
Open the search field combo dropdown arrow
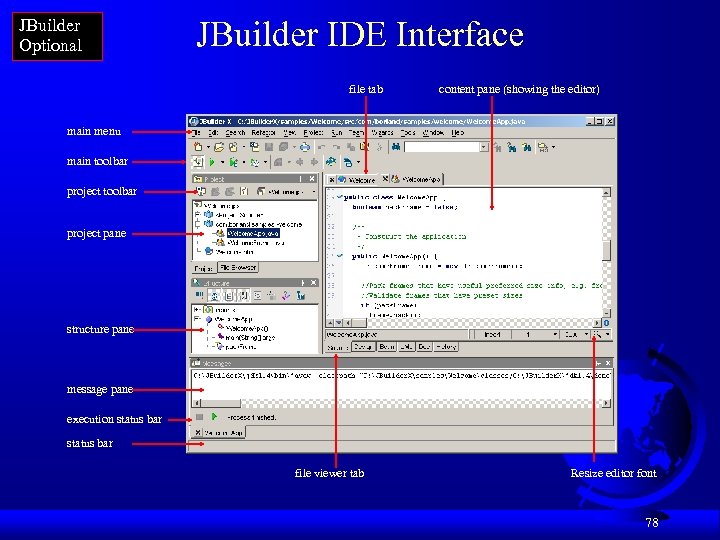point(484,147)
